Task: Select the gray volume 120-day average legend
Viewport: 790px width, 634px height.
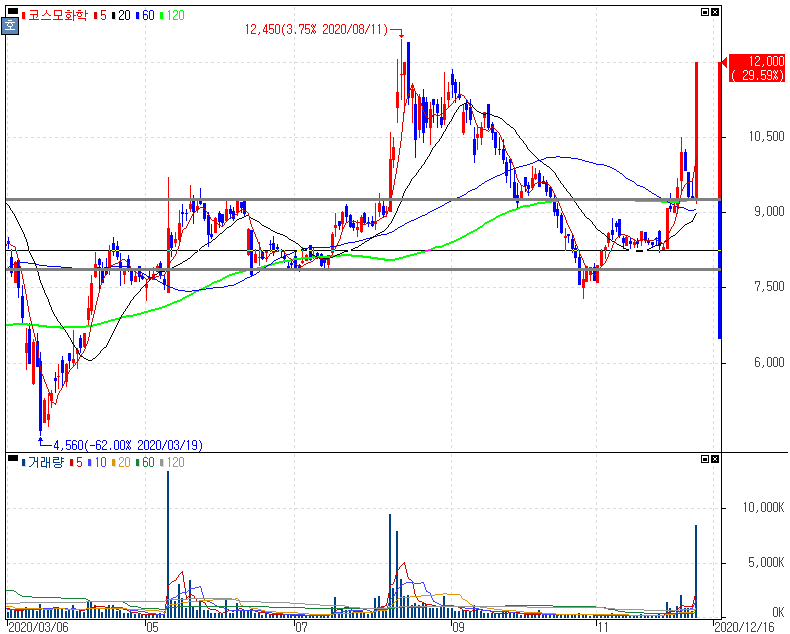Action: (x=172, y=462)
